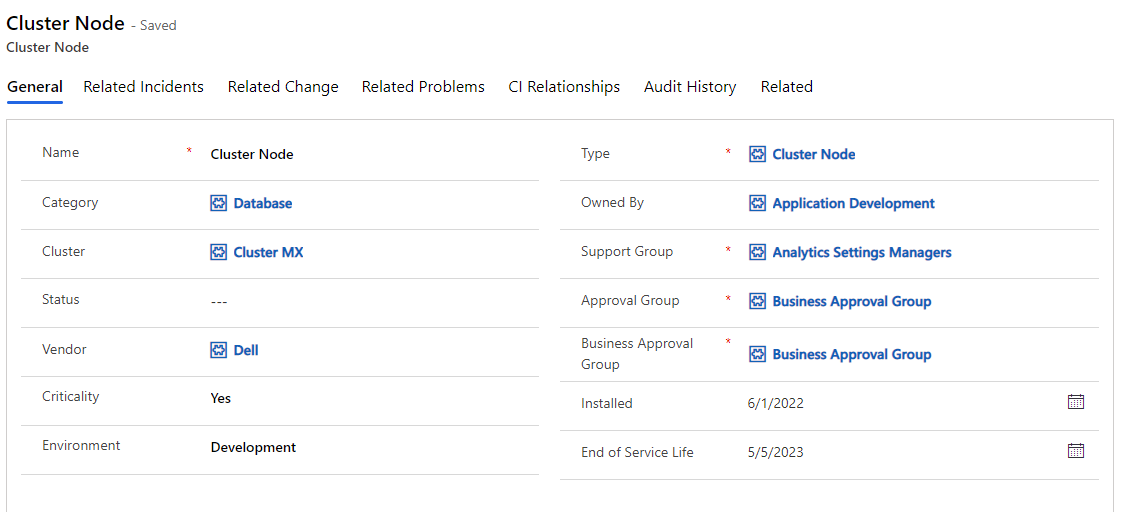Viewport: 1121px width, 512px height.
Task: Click the entity icon next to Cluster MX
Action: click(219, 252)
